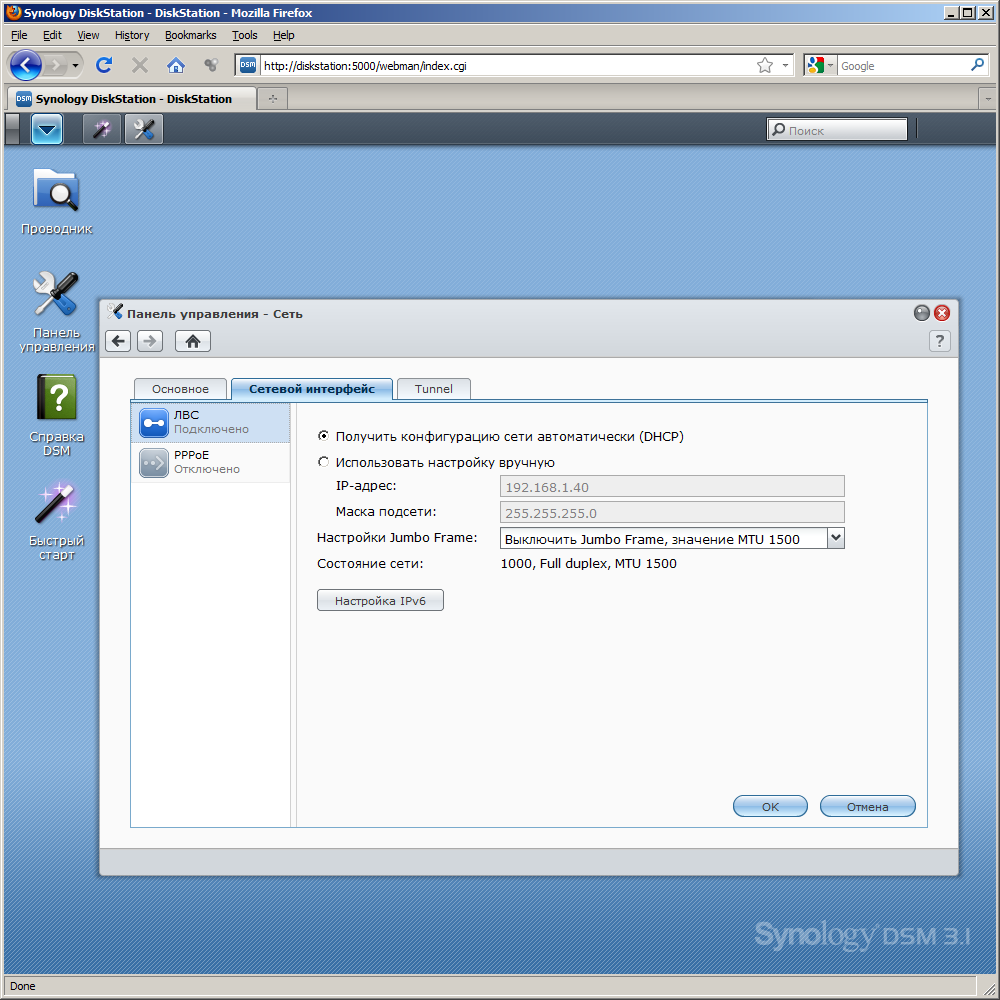Bookmark this page with star icon
The width and height of the screenshot is (1000, 1000).
tap(765, 65)
